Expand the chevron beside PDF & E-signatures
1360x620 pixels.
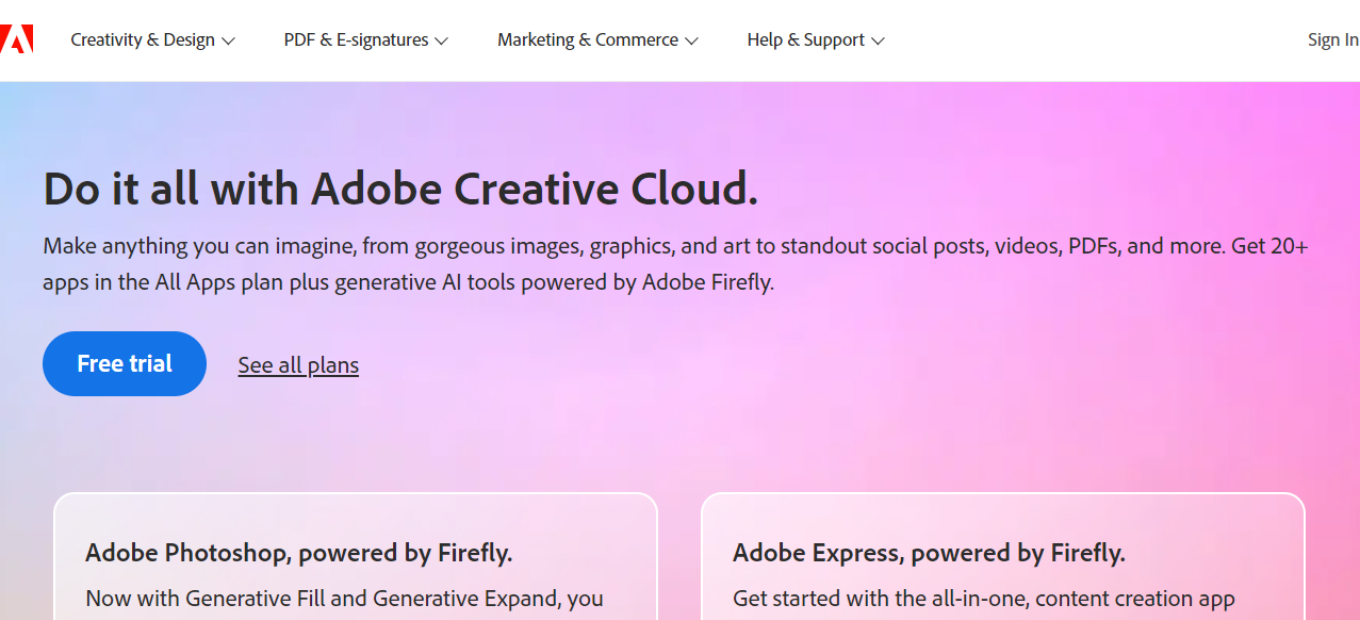(x=441, y=41)
